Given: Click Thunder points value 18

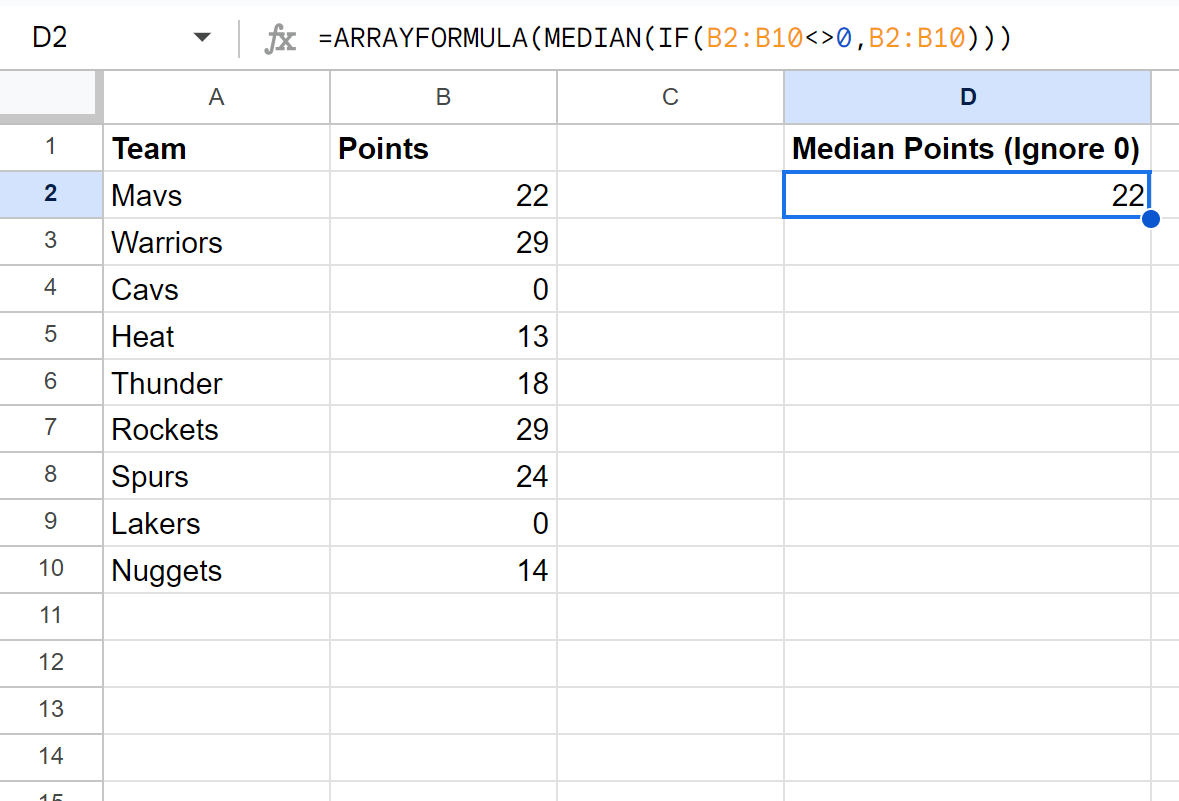Looking at the screenshot, I should pos(443,382).
